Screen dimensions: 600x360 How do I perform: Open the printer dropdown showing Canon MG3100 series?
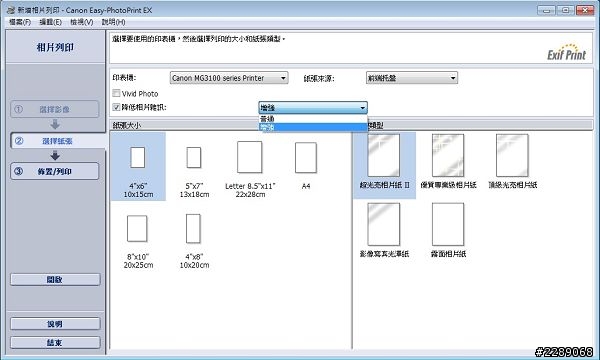pyautogui.click(x=229, y=78)
